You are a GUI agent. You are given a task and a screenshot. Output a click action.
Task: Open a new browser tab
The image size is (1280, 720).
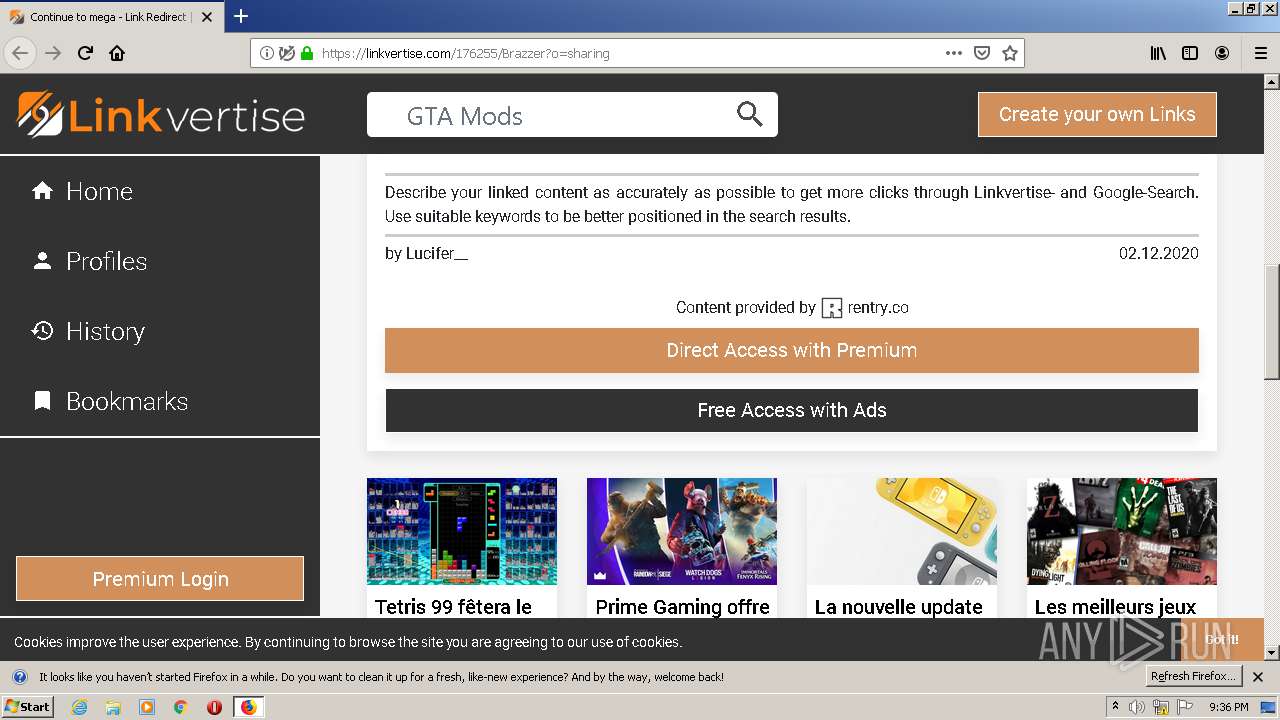tap(241, 16)
